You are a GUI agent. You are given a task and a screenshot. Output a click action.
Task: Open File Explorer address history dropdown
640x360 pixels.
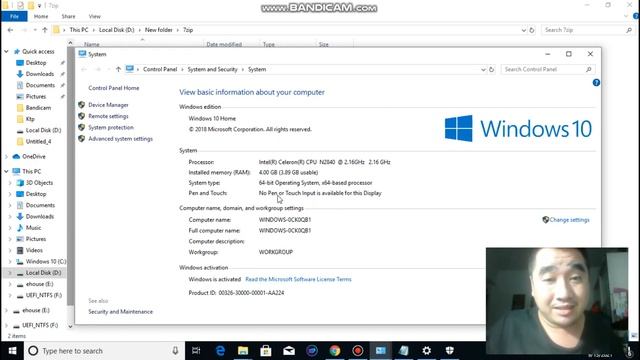click(524, 30)
